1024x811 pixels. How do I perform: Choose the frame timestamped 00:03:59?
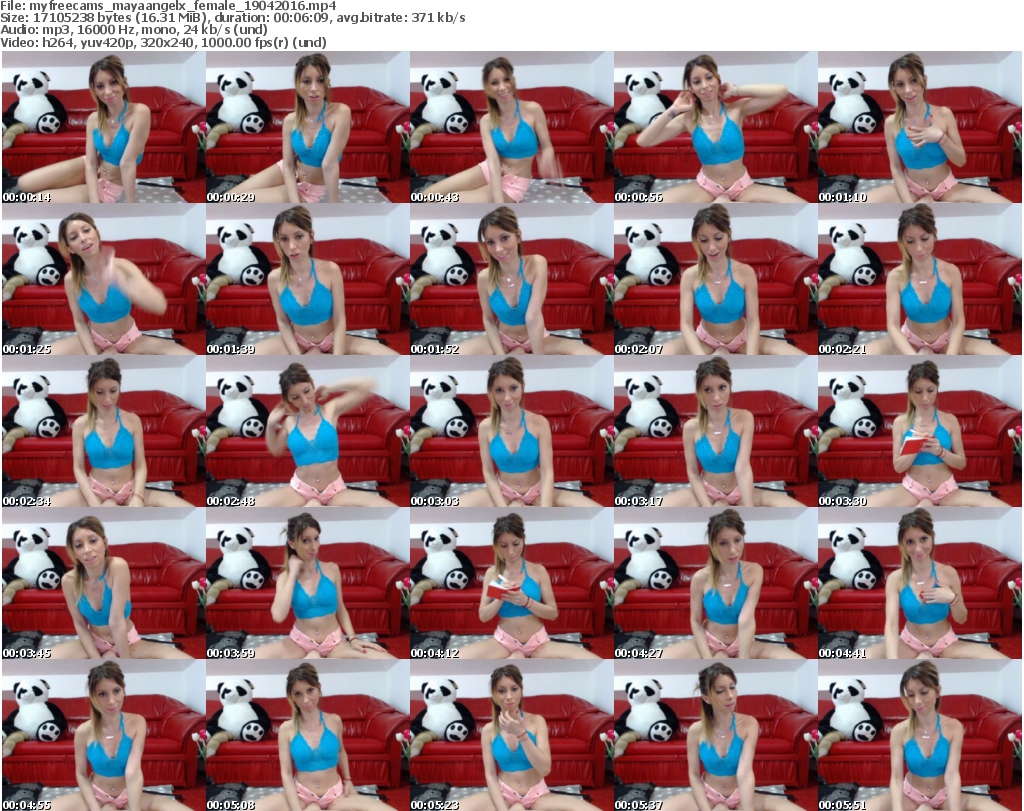coord(308,583)
